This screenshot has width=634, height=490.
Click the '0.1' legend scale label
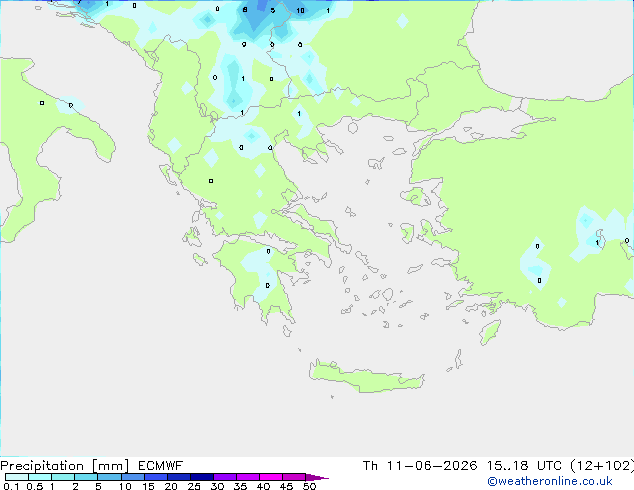(x=11, y=486)
